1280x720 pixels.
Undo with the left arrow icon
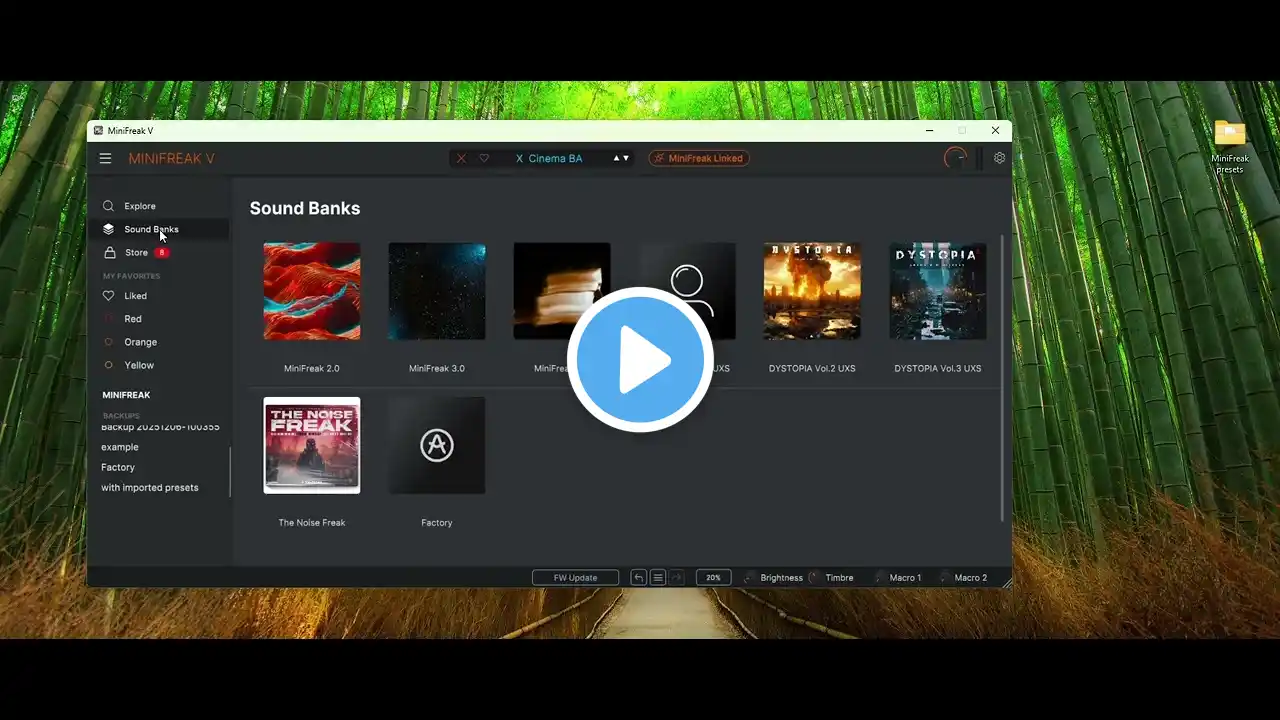[x=638, y=578]
